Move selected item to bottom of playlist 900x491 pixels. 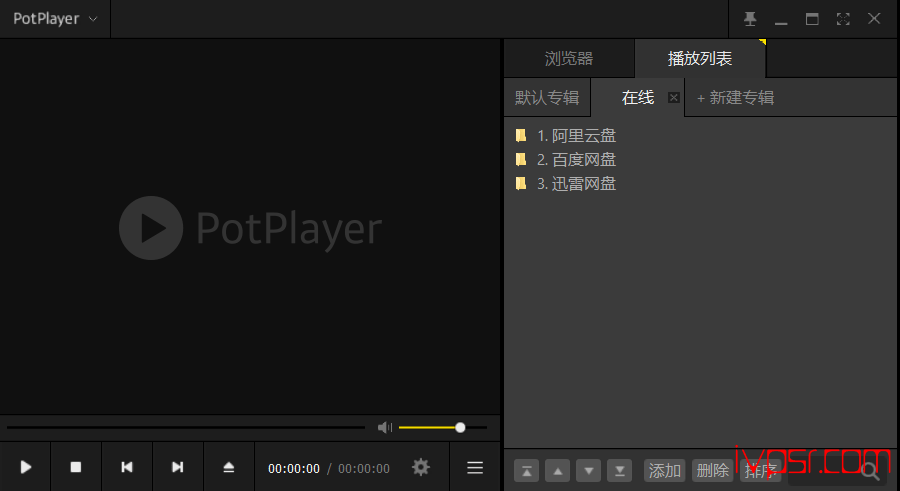click(619, 471)
